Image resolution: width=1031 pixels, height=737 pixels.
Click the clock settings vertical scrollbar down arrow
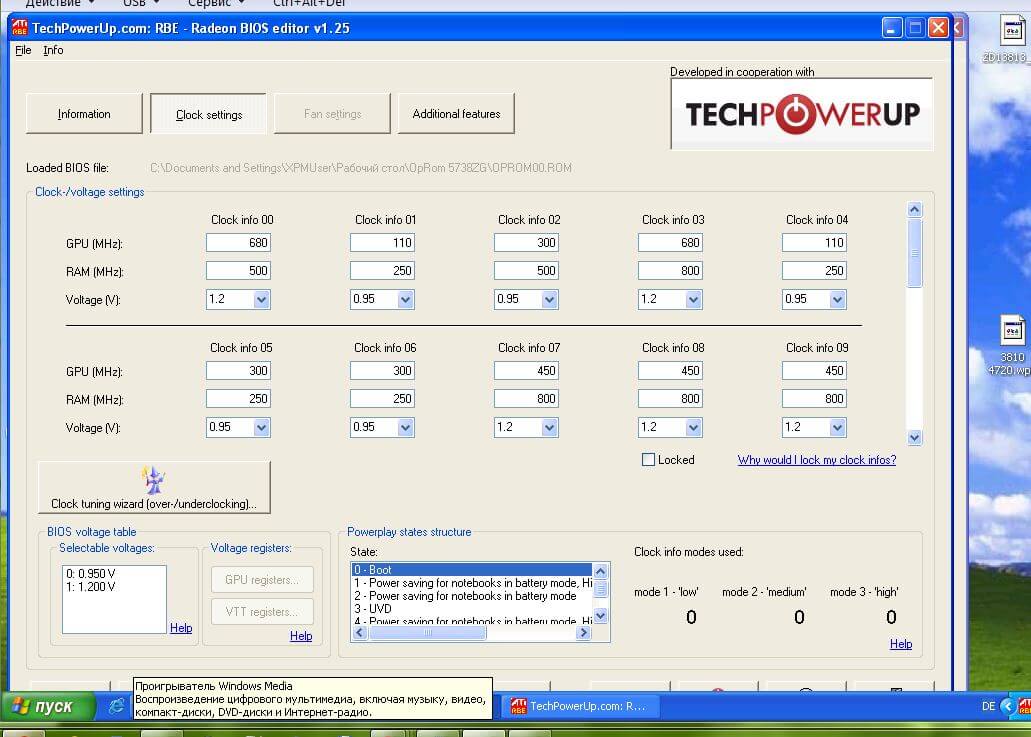914,437
